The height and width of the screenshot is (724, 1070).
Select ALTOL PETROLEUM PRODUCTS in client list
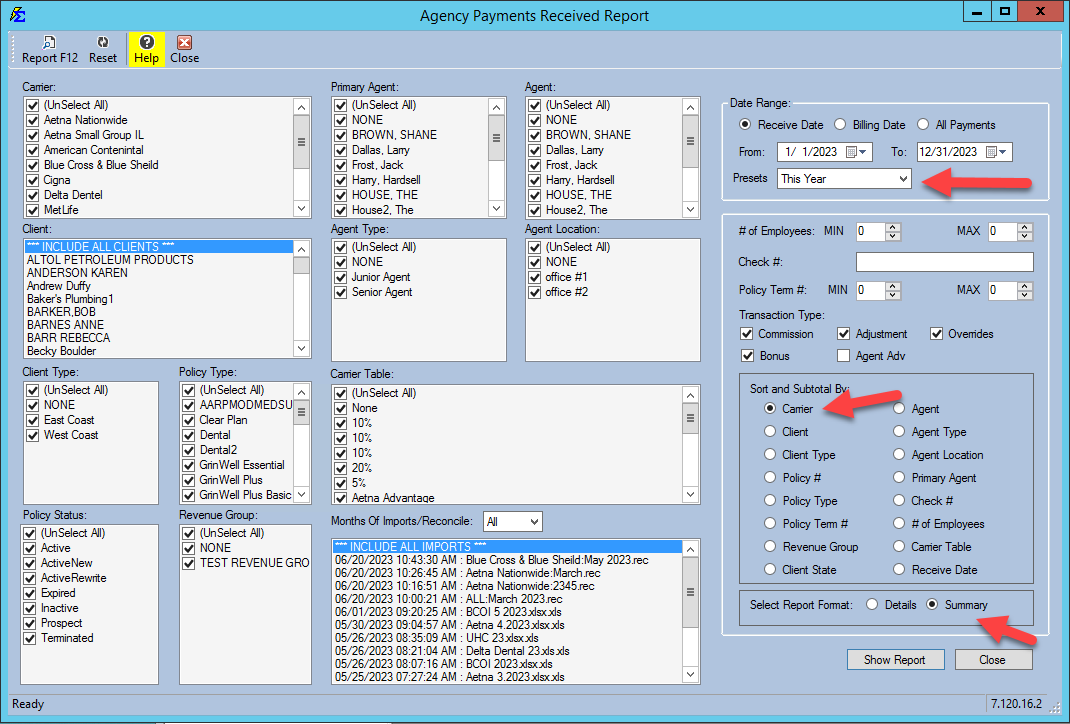tap(110, 260)
